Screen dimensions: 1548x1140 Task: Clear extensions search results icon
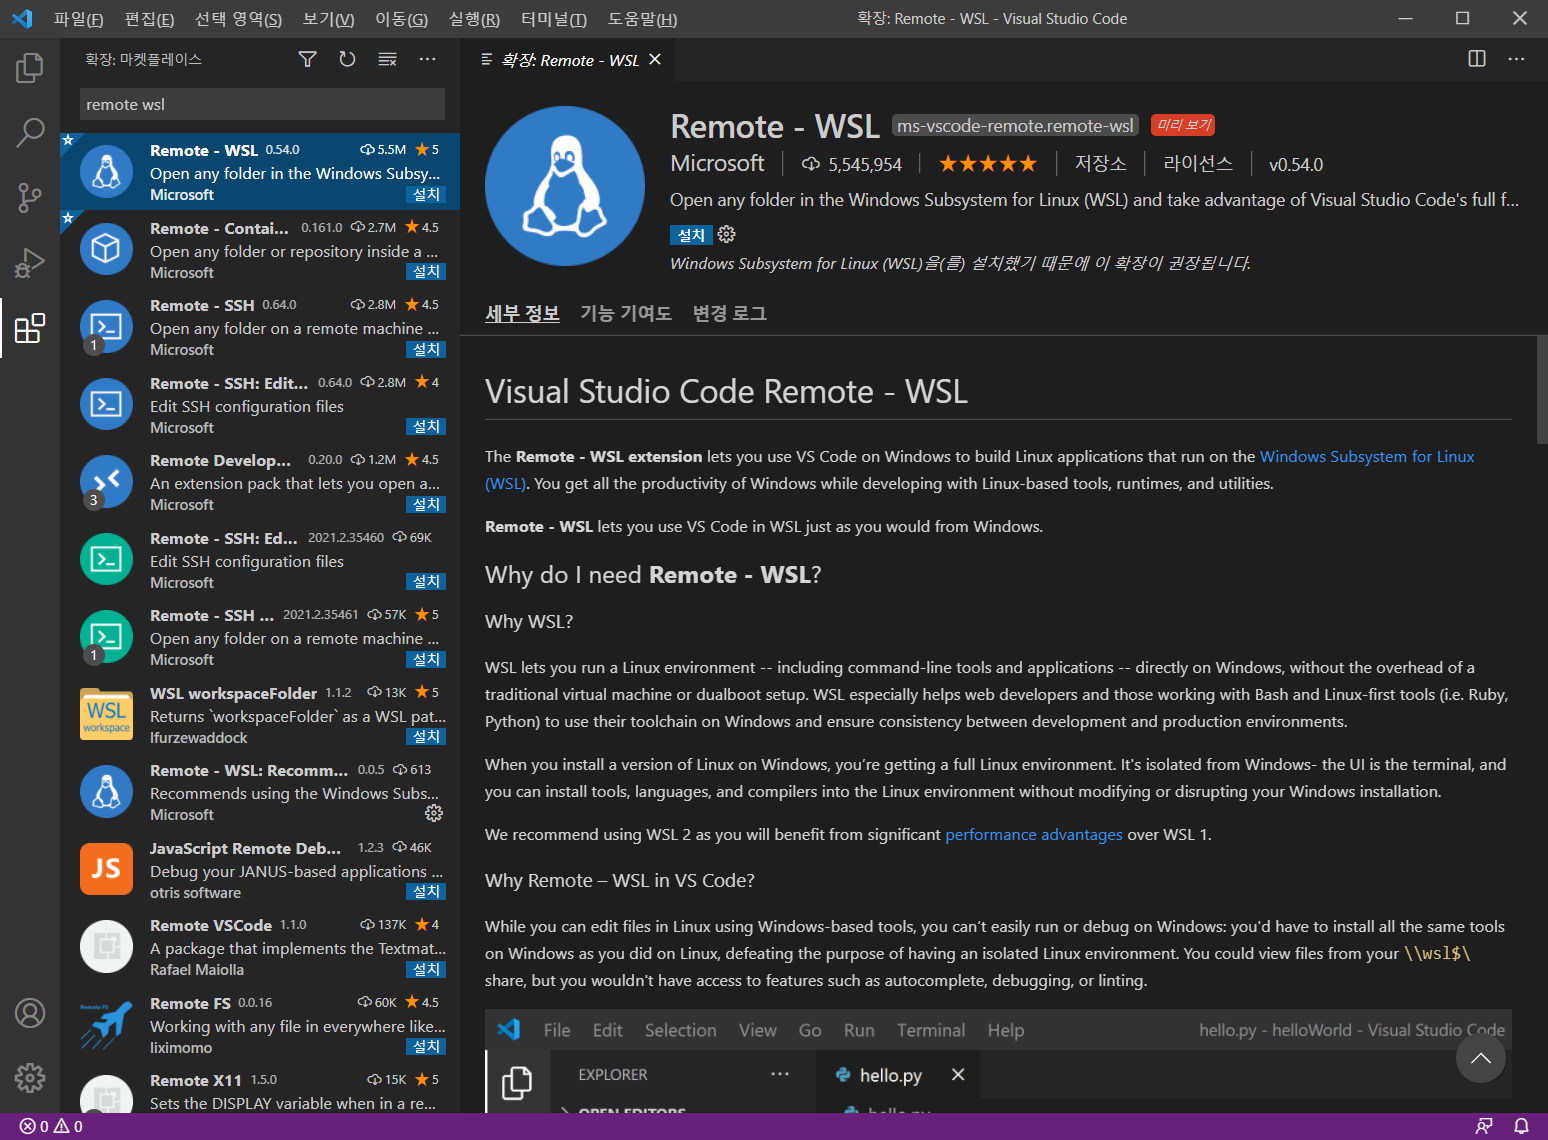tap(387, 59)
